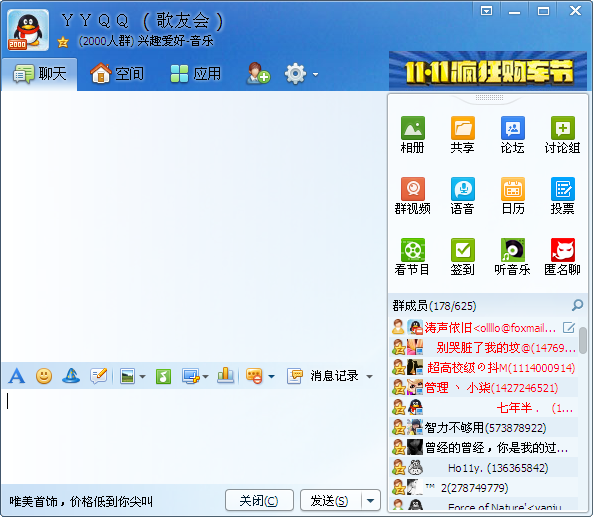Screen dimensions: 593x517
Task: Select member 管理丶小柒
Action: pos(484,387)
